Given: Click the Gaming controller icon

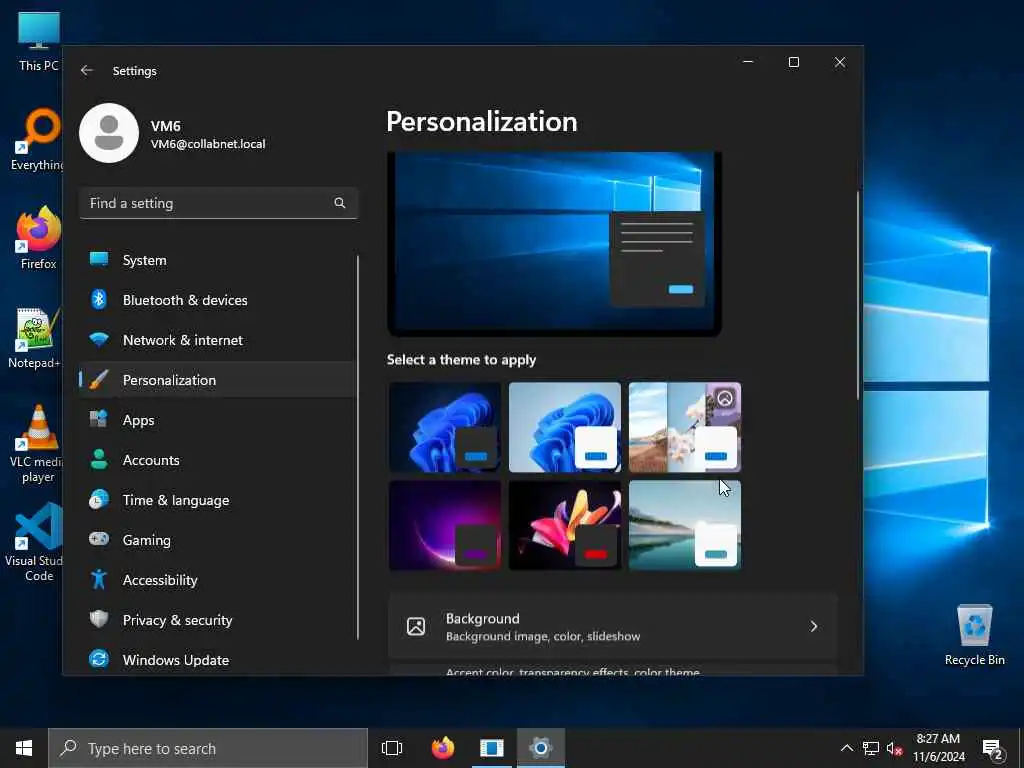Looking at the screenshot, I should [99, 539].
